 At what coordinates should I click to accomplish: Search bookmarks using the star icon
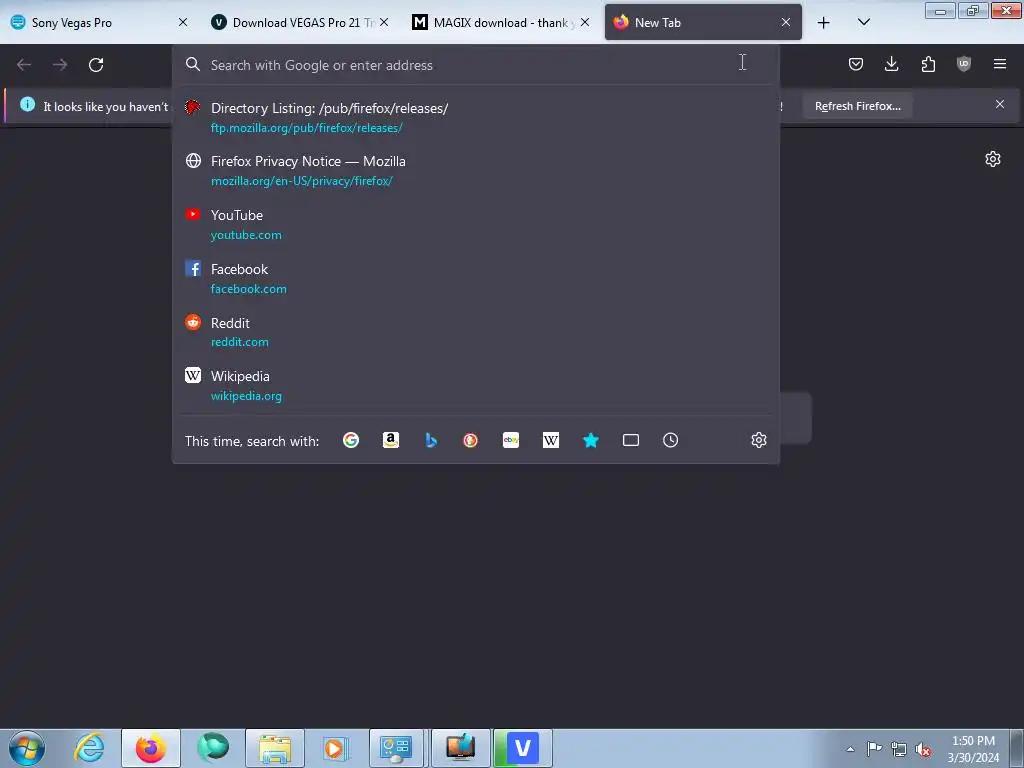pos(591,440)
